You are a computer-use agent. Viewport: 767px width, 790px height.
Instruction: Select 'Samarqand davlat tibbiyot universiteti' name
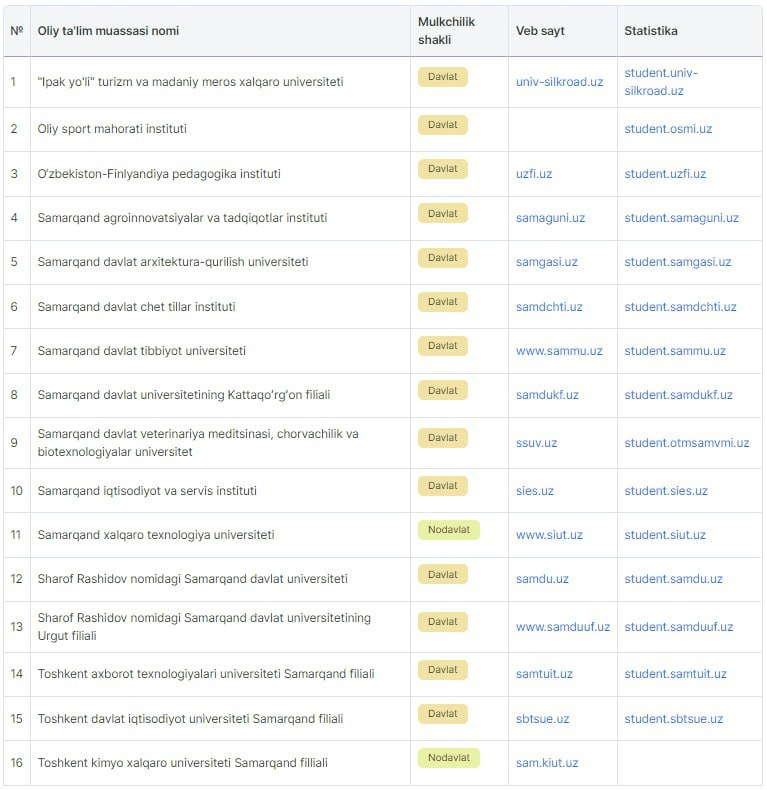[142, 351]
